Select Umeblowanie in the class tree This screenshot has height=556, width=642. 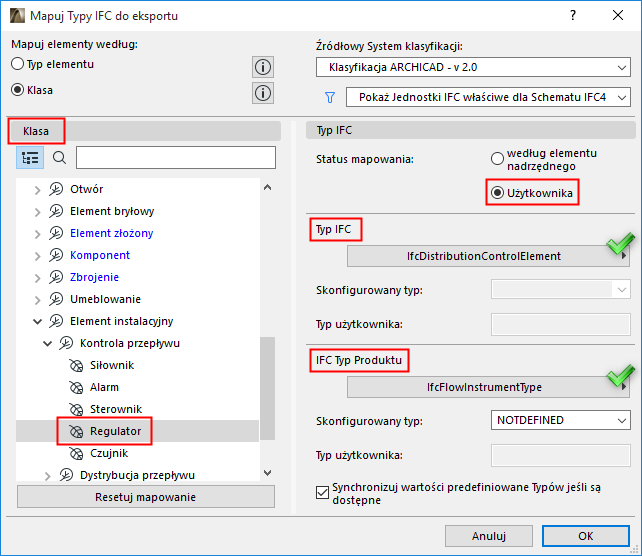point(105,299)
